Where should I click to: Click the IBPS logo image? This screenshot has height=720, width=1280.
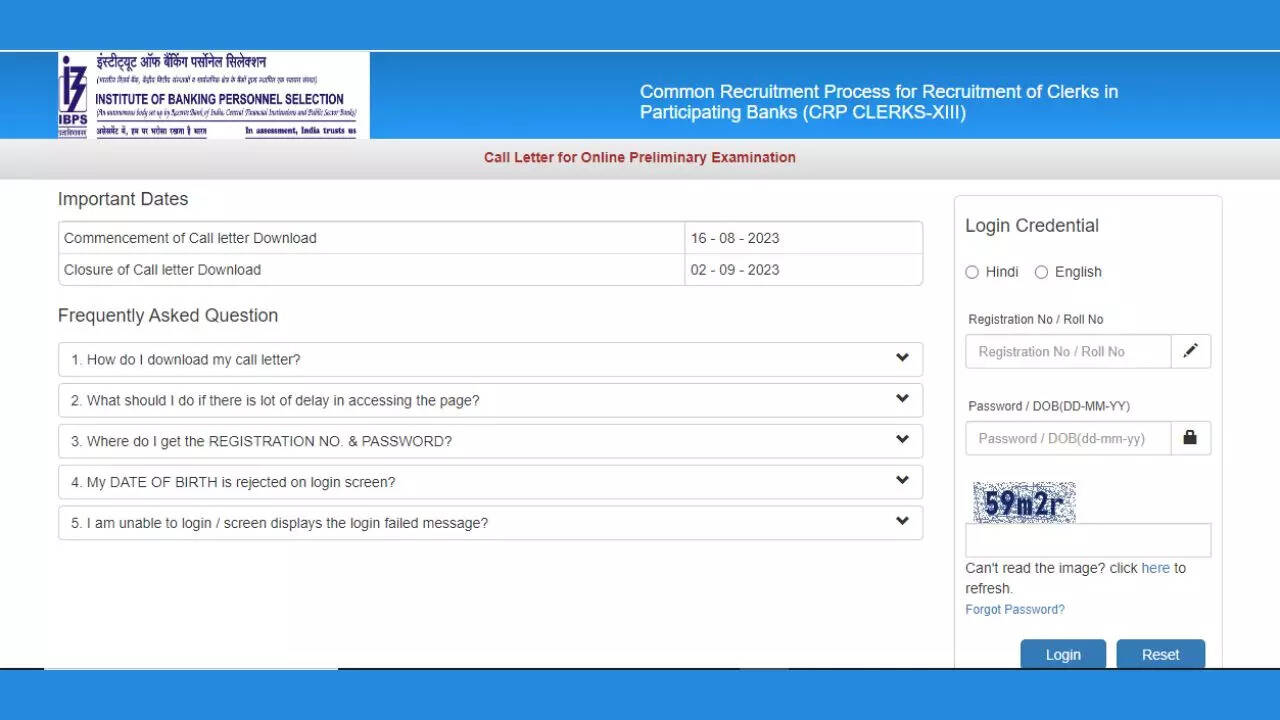(213, 95)
